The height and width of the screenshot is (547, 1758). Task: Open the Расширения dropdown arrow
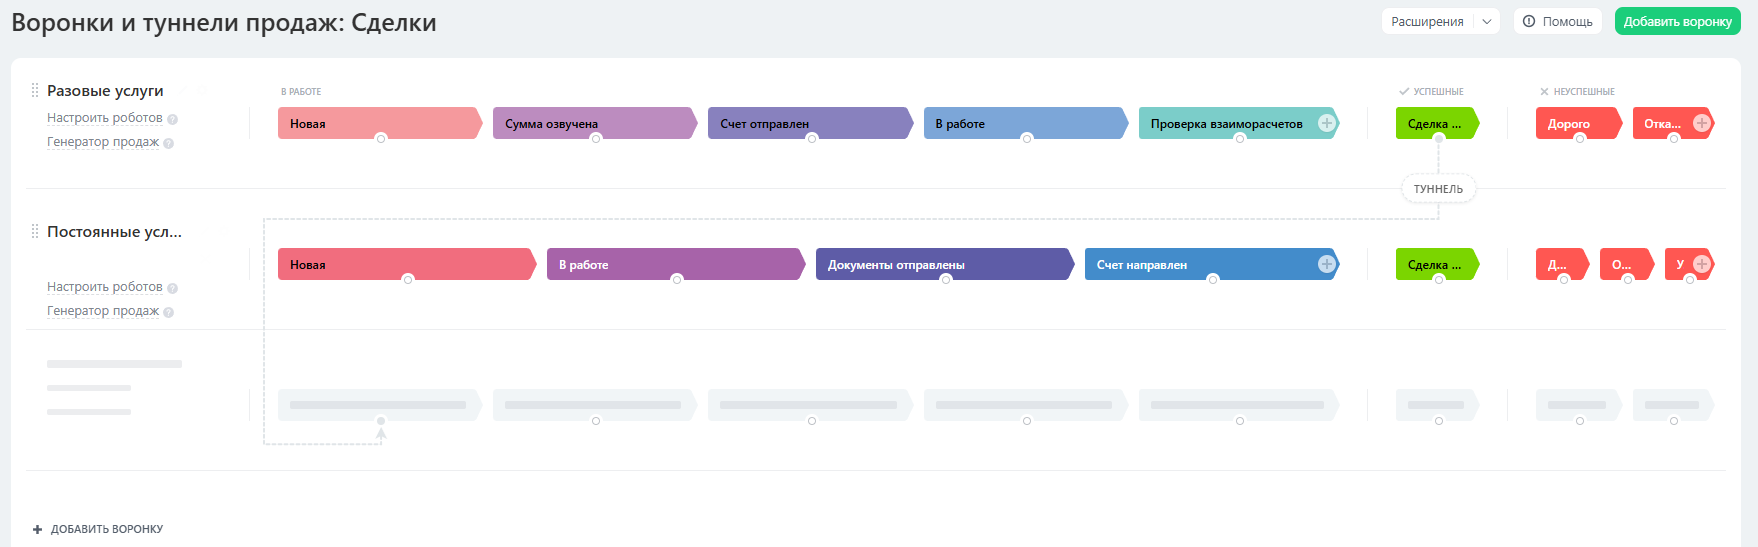tap(1486, 21)
